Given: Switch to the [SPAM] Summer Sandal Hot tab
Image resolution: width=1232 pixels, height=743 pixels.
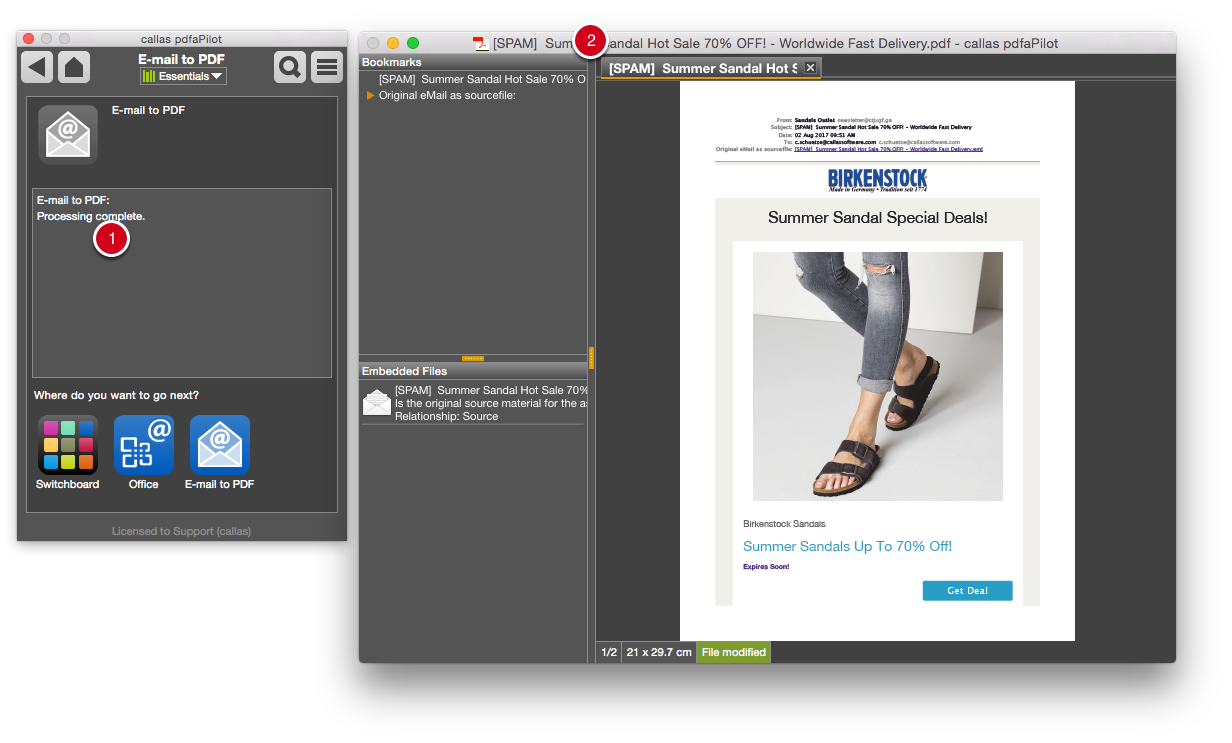Looking at the screenshot, I should coord(703,68).
